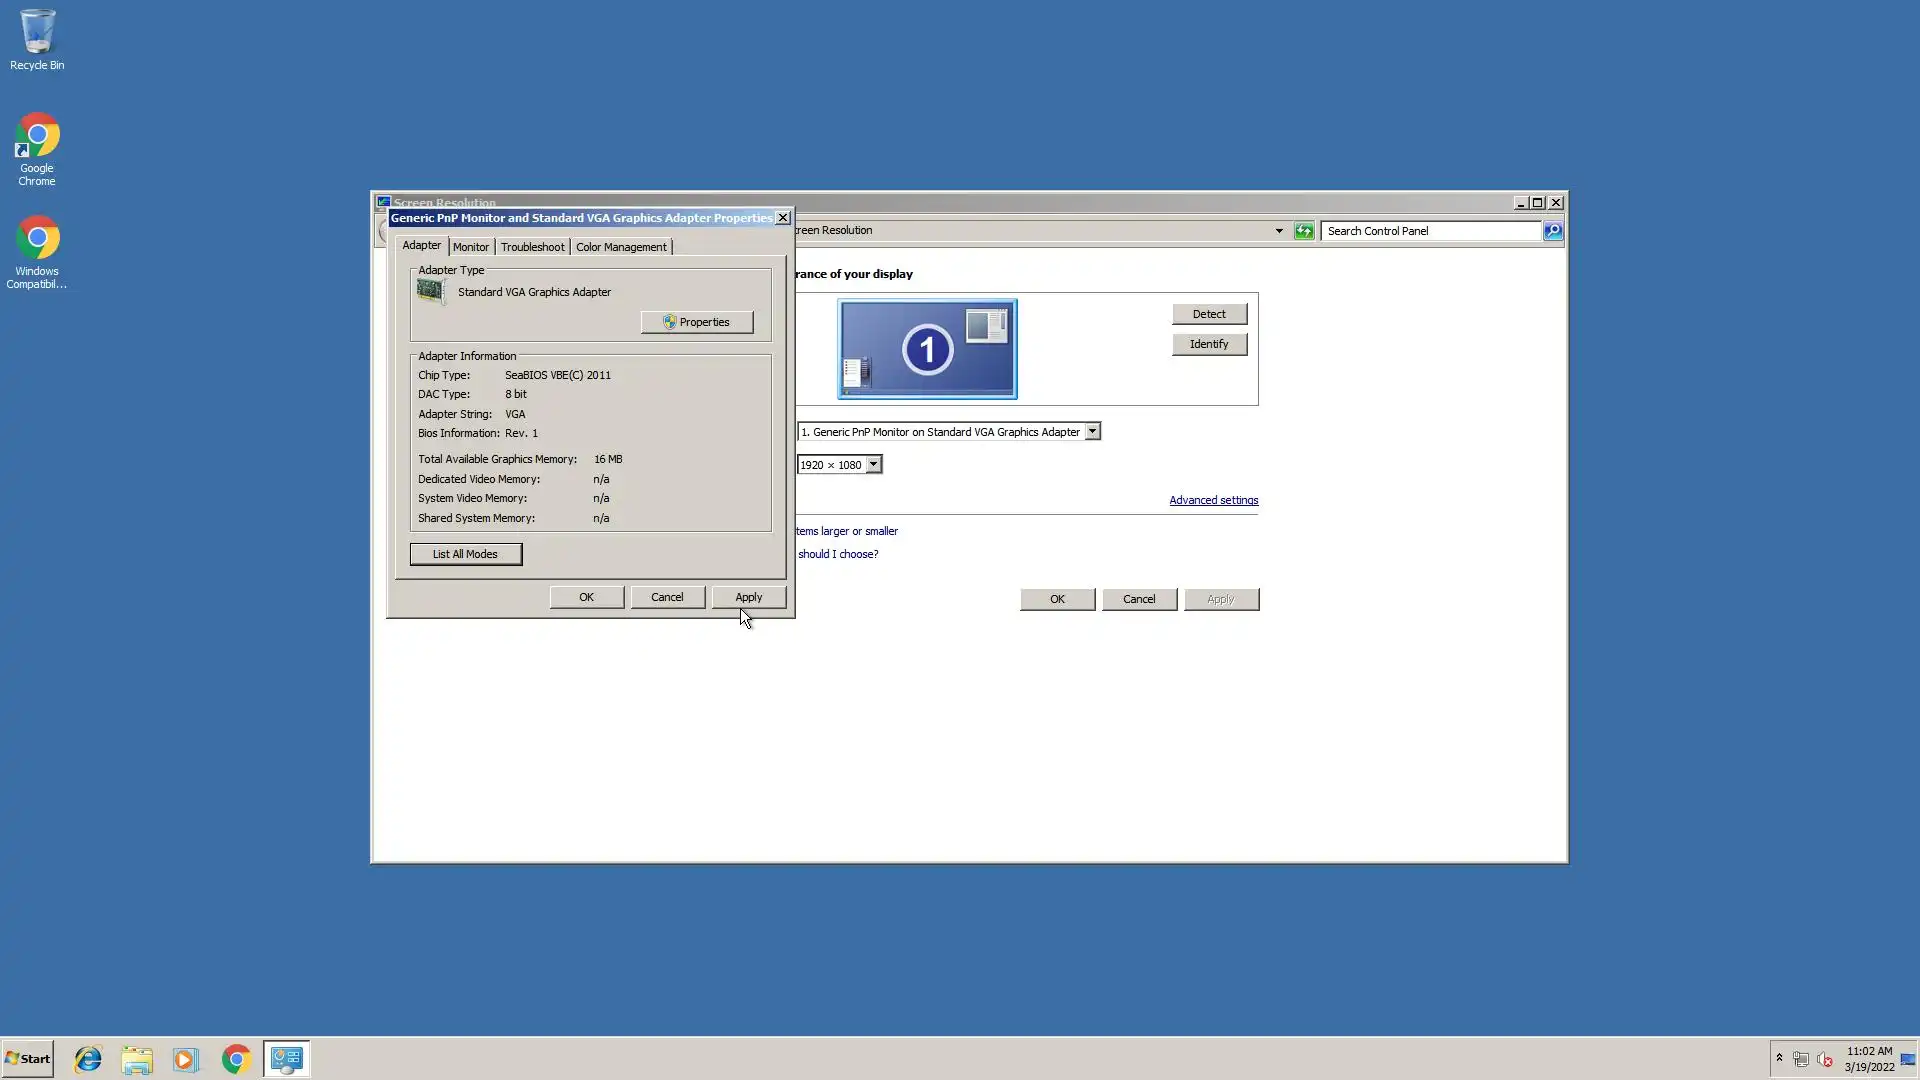Screen dimensions: 1920x1080
Task: Switch to the Monitor tab
Action: coord(471,247)
